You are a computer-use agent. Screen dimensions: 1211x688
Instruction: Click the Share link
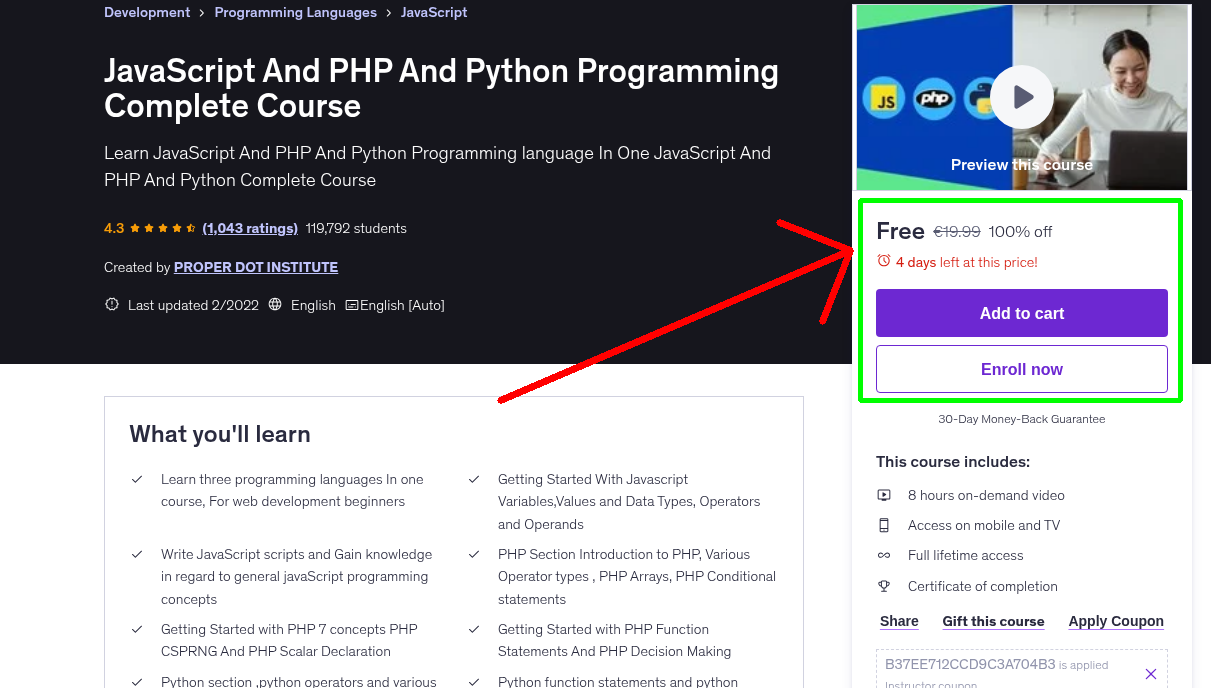coord(898,621)
